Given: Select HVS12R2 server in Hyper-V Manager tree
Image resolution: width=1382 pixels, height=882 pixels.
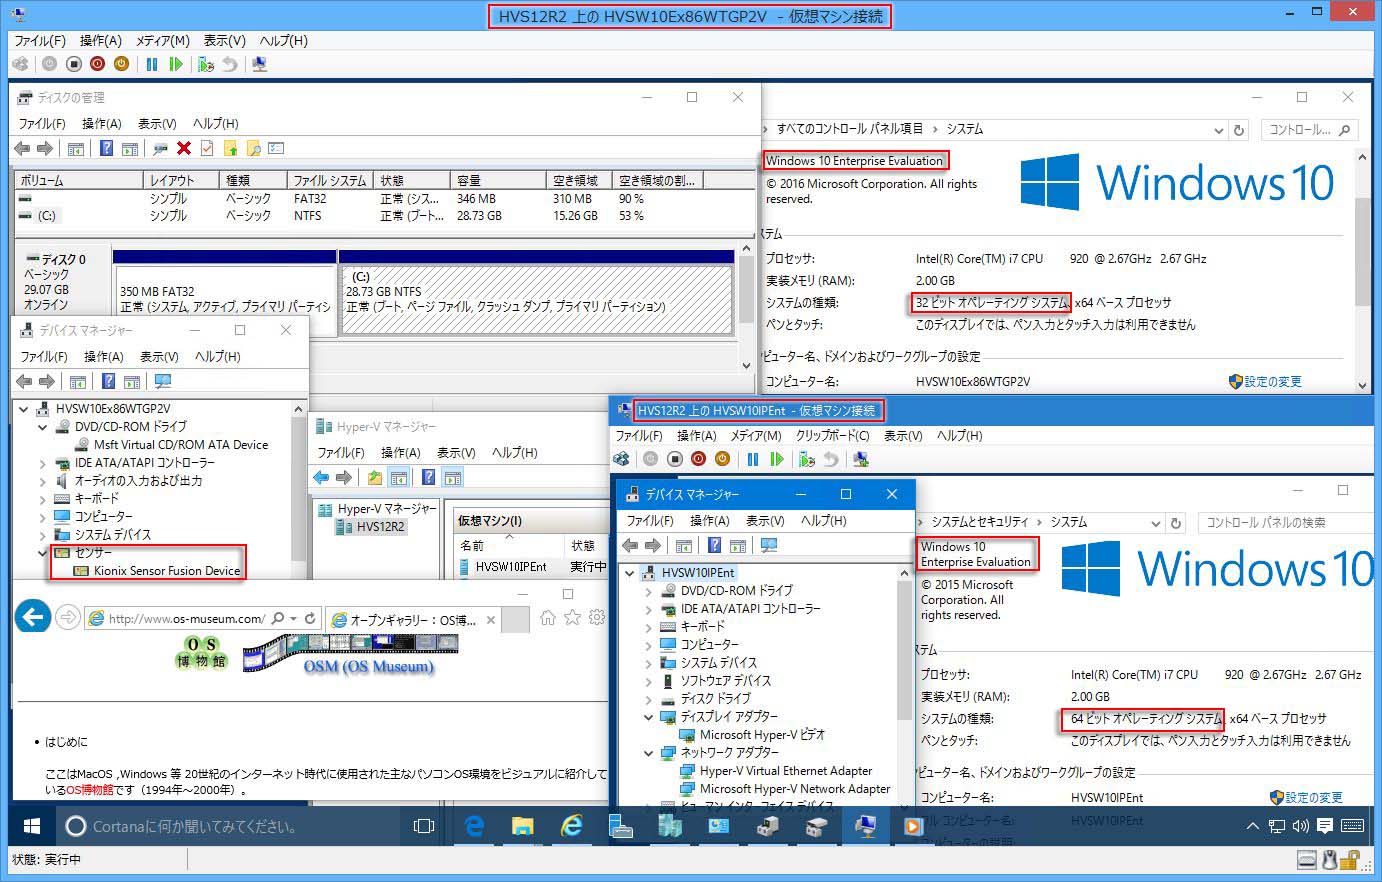Looking at the screenshot, I should (380, 527).
